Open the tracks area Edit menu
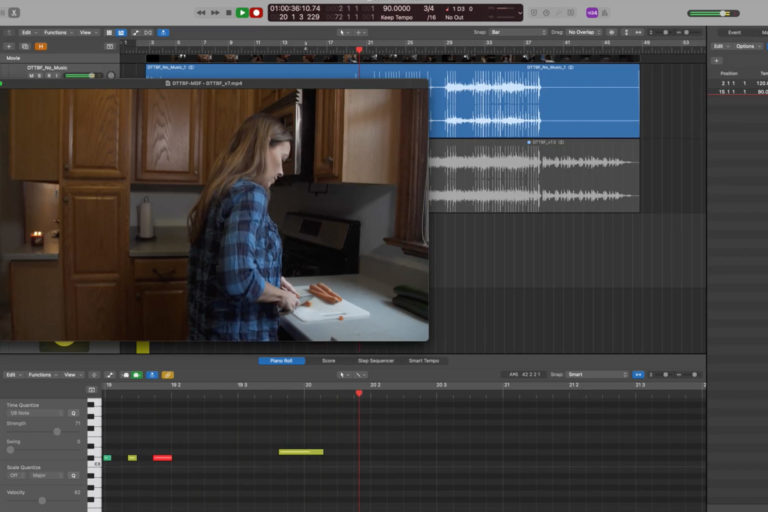The height and width of the screenshot is (512, 768). pos(28,32)
